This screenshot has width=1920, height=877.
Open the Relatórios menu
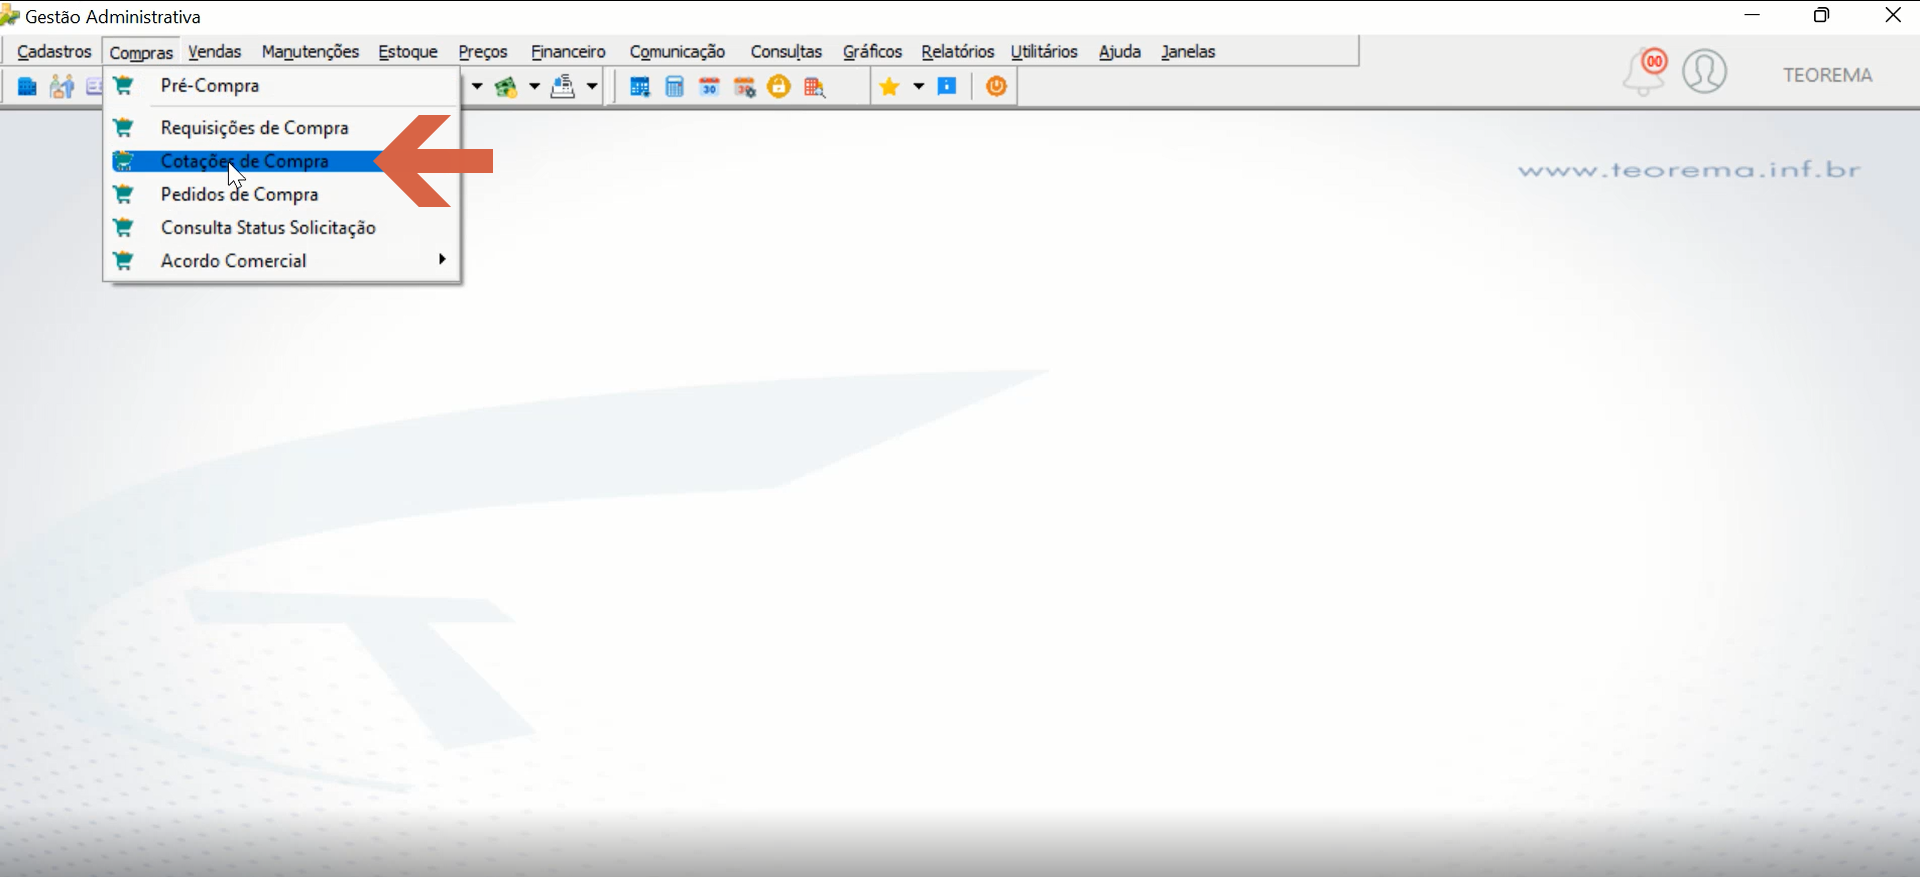[x=958, y=51]
